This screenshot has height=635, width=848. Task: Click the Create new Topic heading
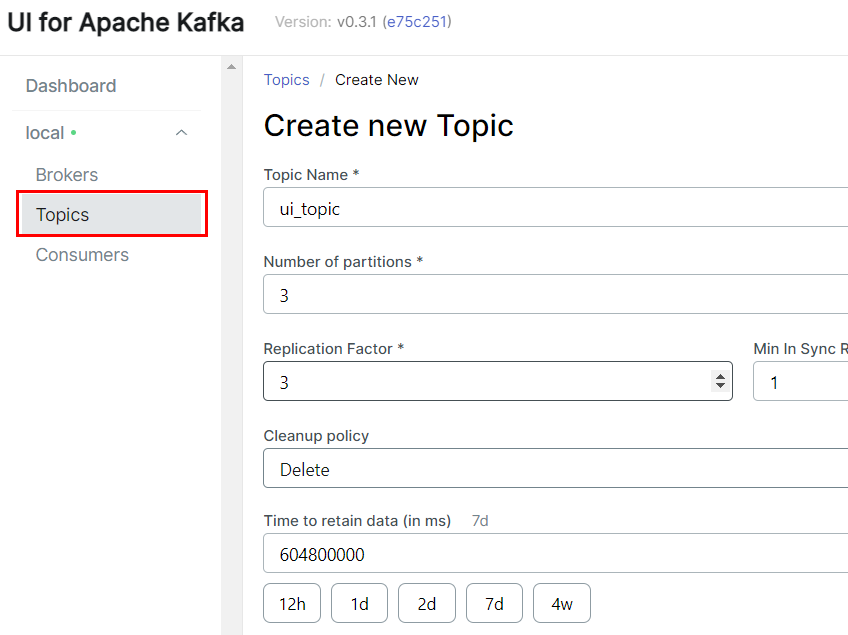(388, 126)
